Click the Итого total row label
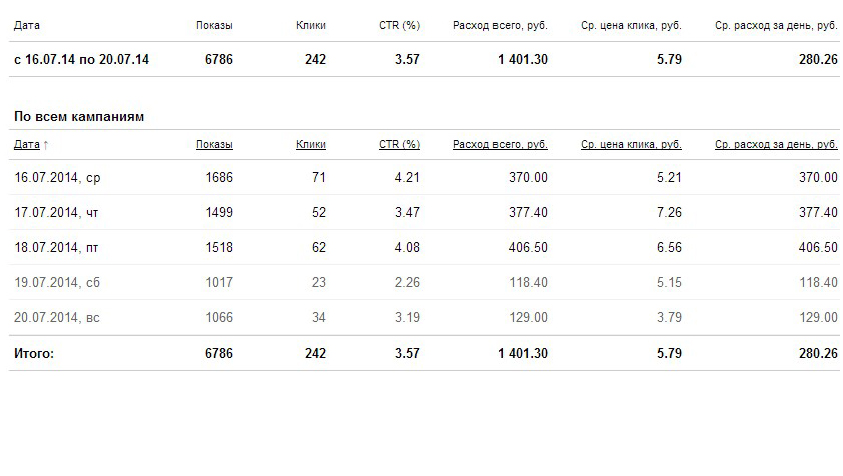This screenshot has width=843, height=476. pos(34,353)
